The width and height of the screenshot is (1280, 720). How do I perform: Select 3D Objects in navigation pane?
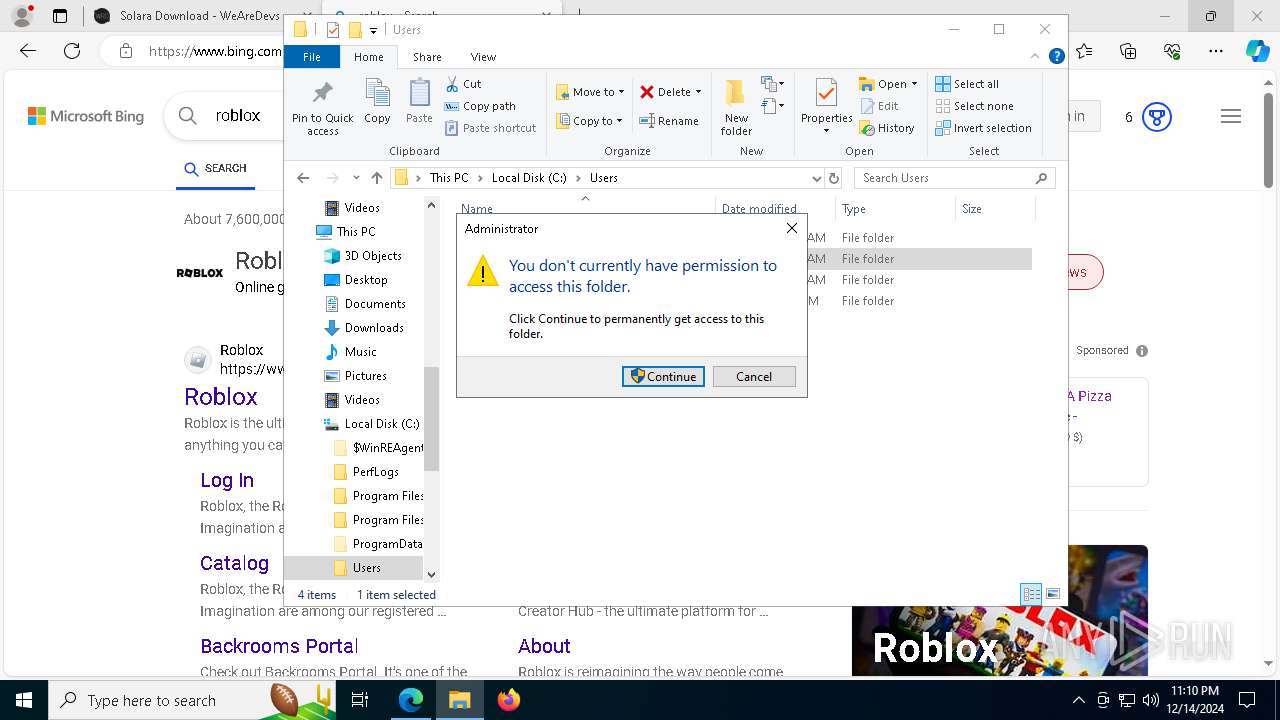point(372,256)
